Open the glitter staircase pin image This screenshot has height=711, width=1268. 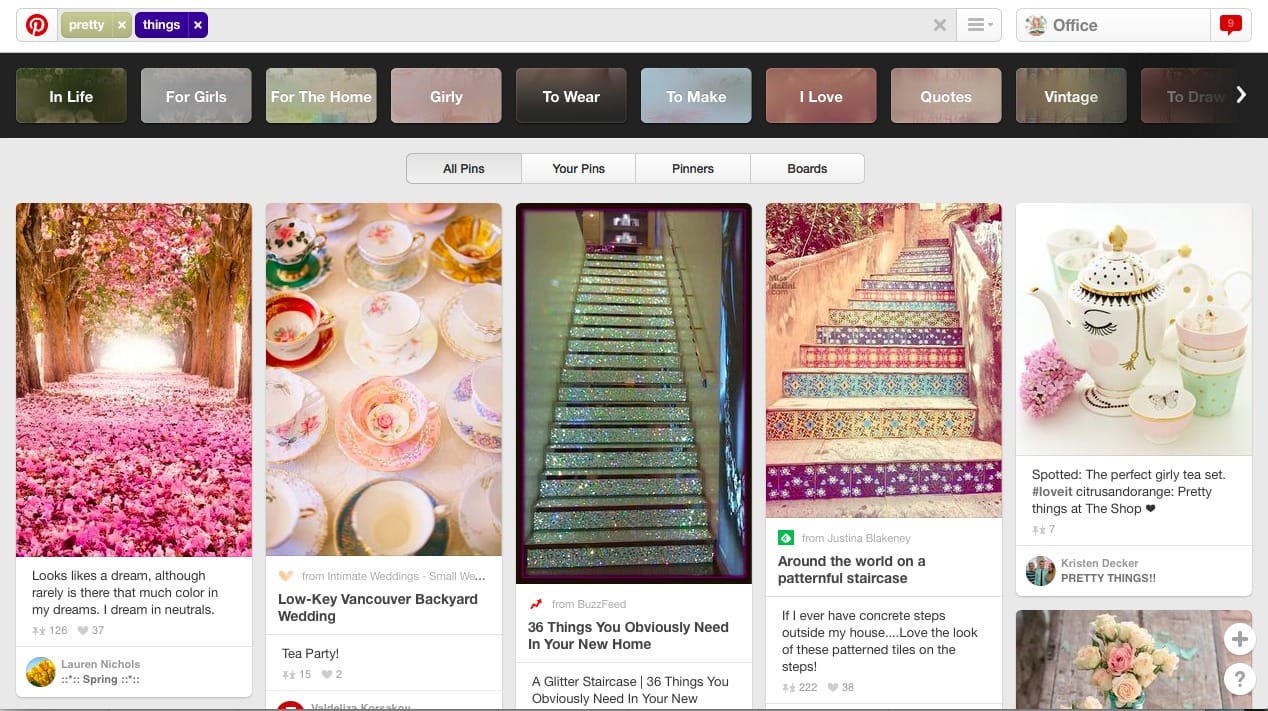coord(634,393)
